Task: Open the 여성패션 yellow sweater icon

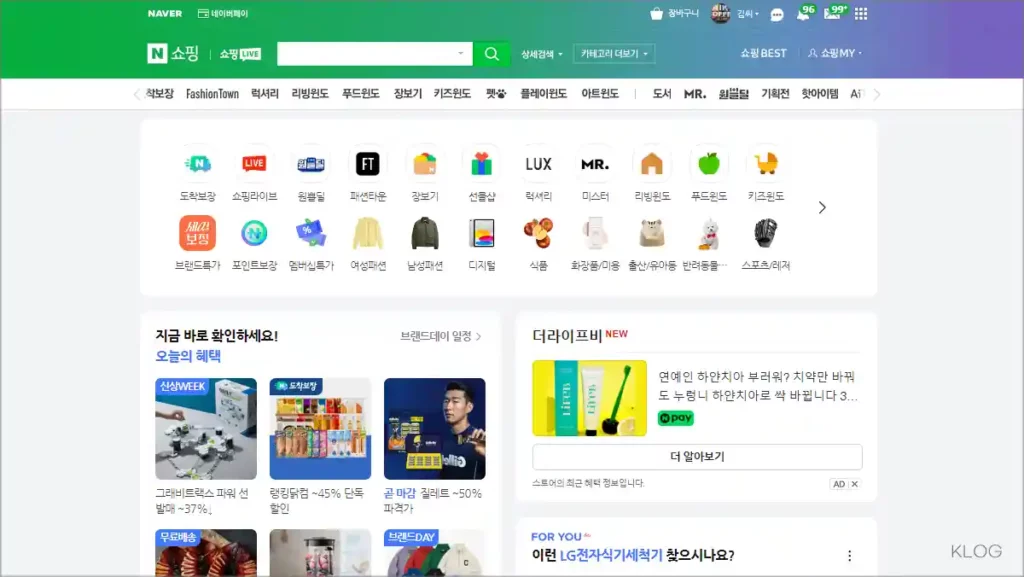Action: click(x=368, y=233)
